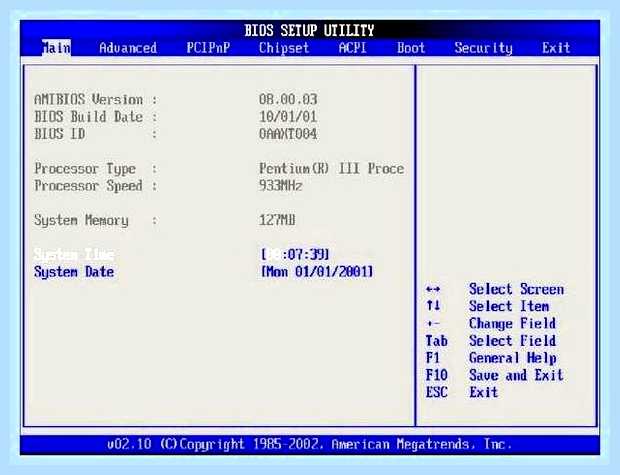Viewport: 620px width, 475px height.
Task: Switch to the PCIPnP tab
Action: tap(208, 48)
